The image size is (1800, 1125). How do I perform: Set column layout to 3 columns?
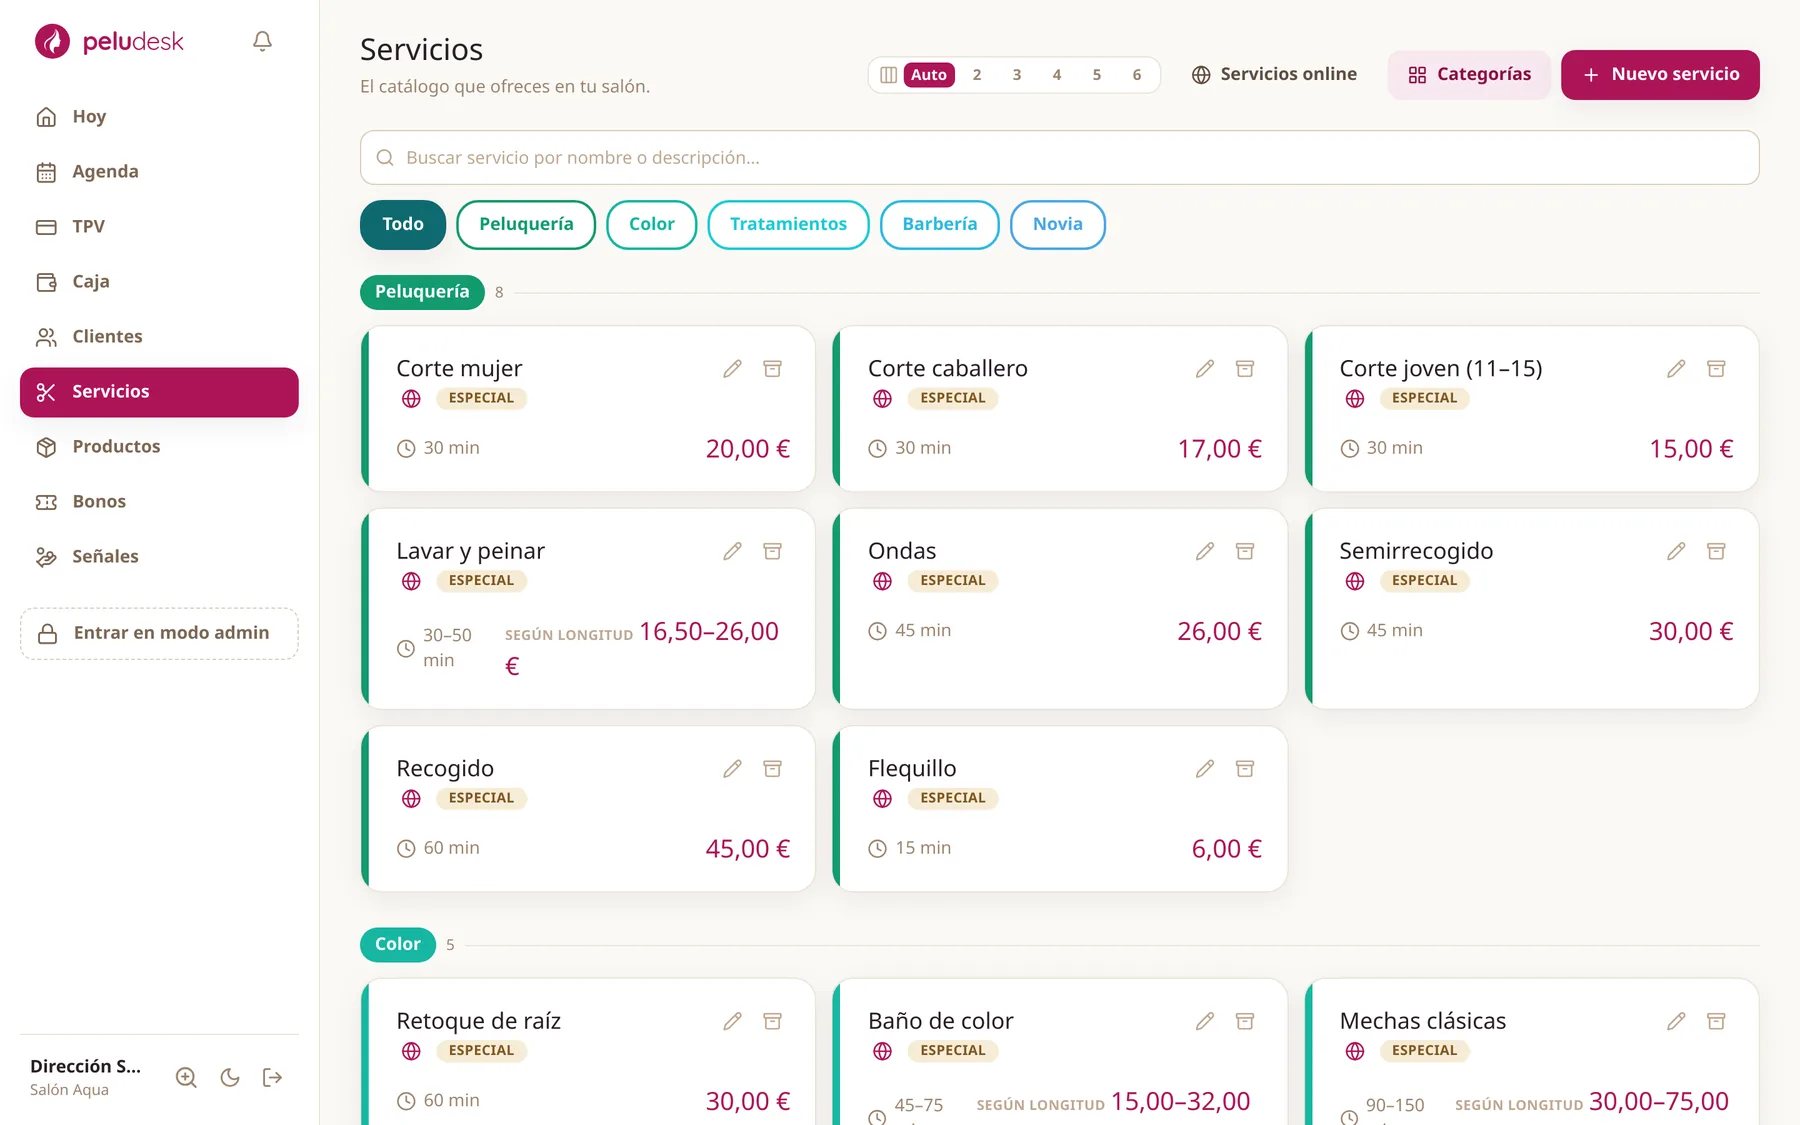coord(1017,75)
